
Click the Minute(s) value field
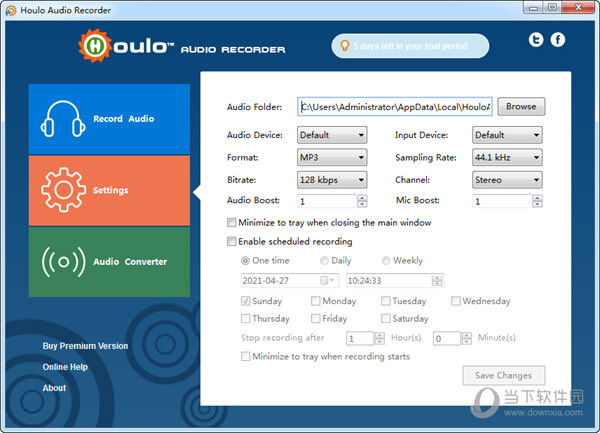pyautogui.click(x=447, y=338)
